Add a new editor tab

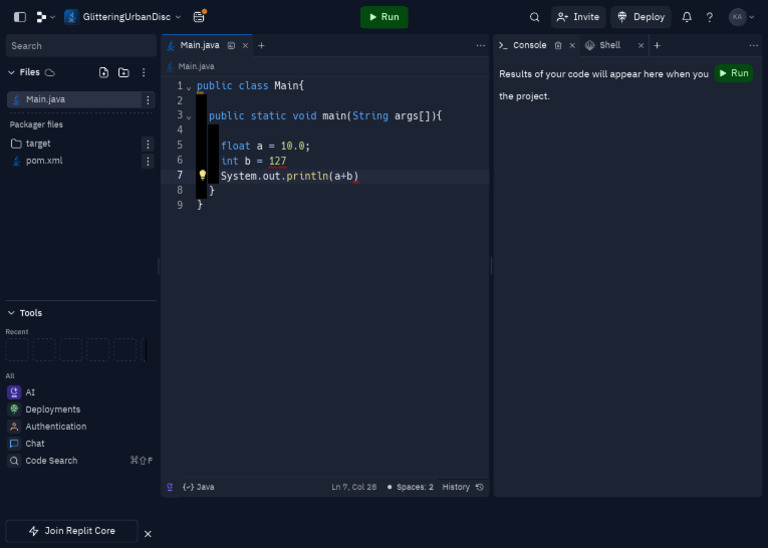coord(262,46)
